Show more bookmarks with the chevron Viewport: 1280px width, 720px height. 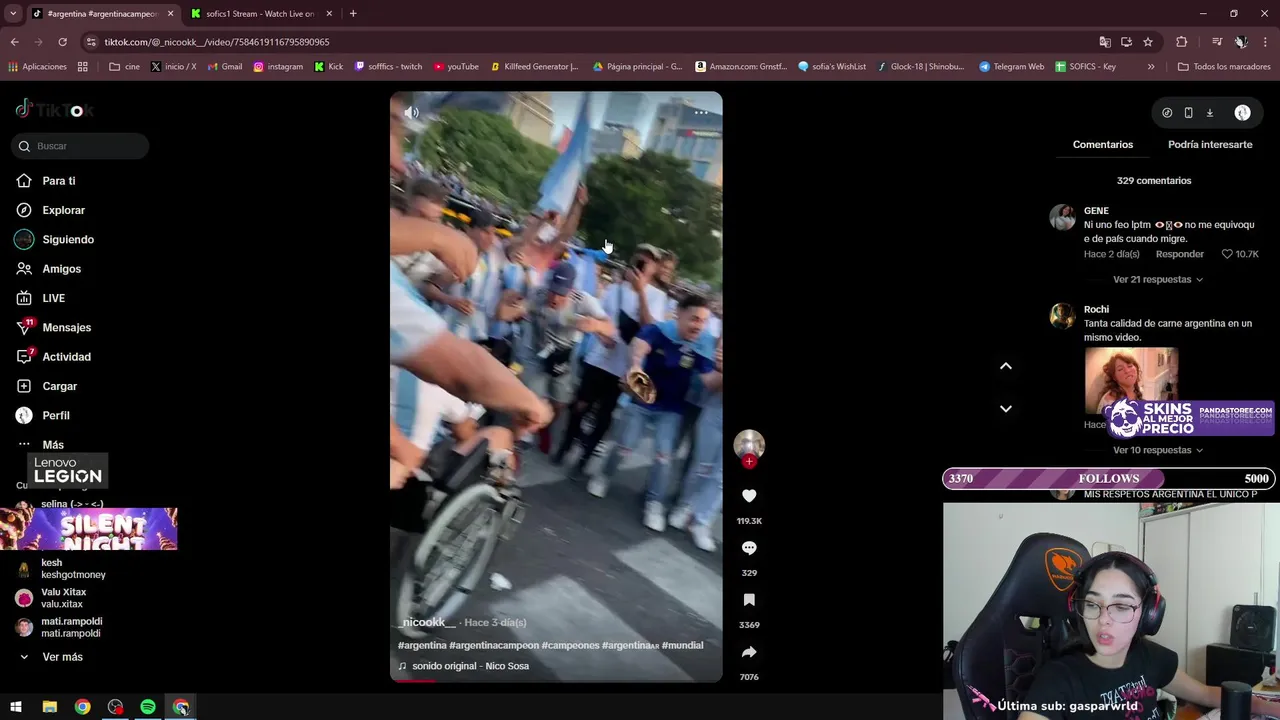point(1151,67)
